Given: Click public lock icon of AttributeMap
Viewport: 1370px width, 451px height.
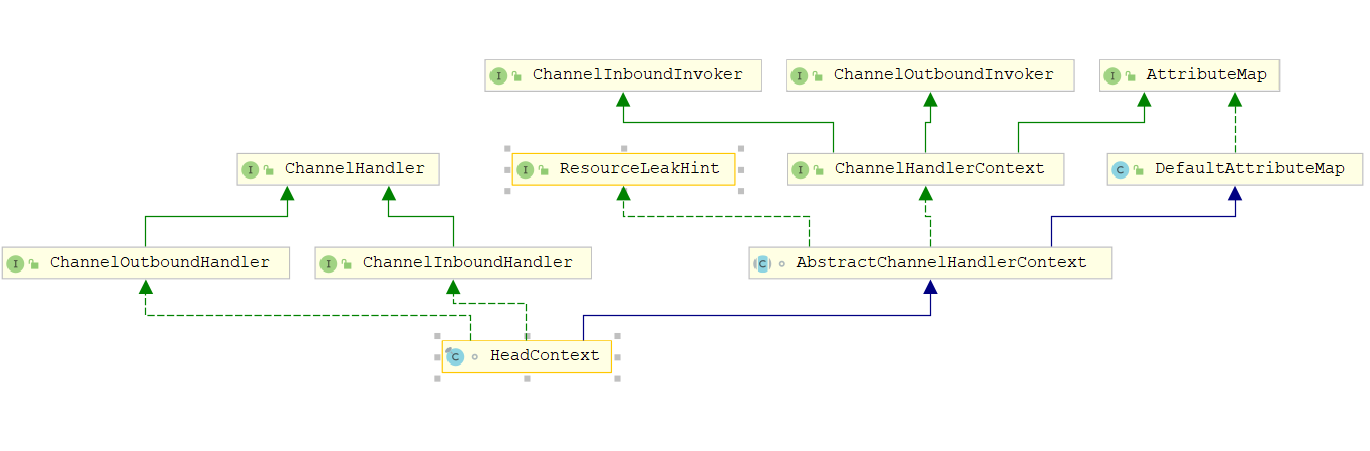Looking at the screenshot, I should click(1131, 76).
